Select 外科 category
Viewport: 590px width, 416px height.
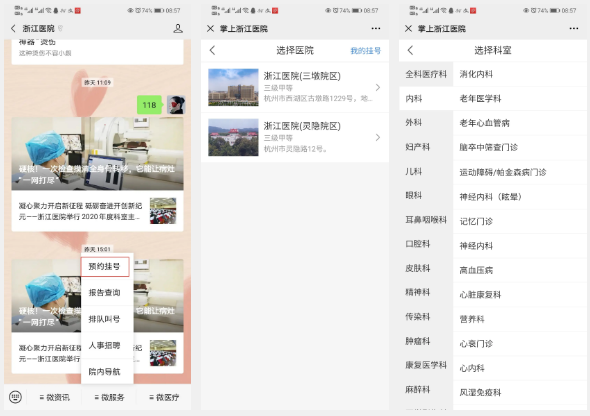coord(426,123)
